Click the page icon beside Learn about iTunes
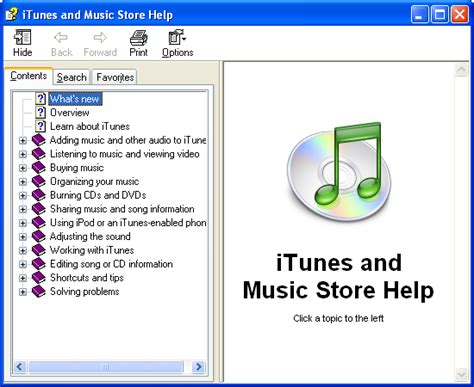 [40, 126]
